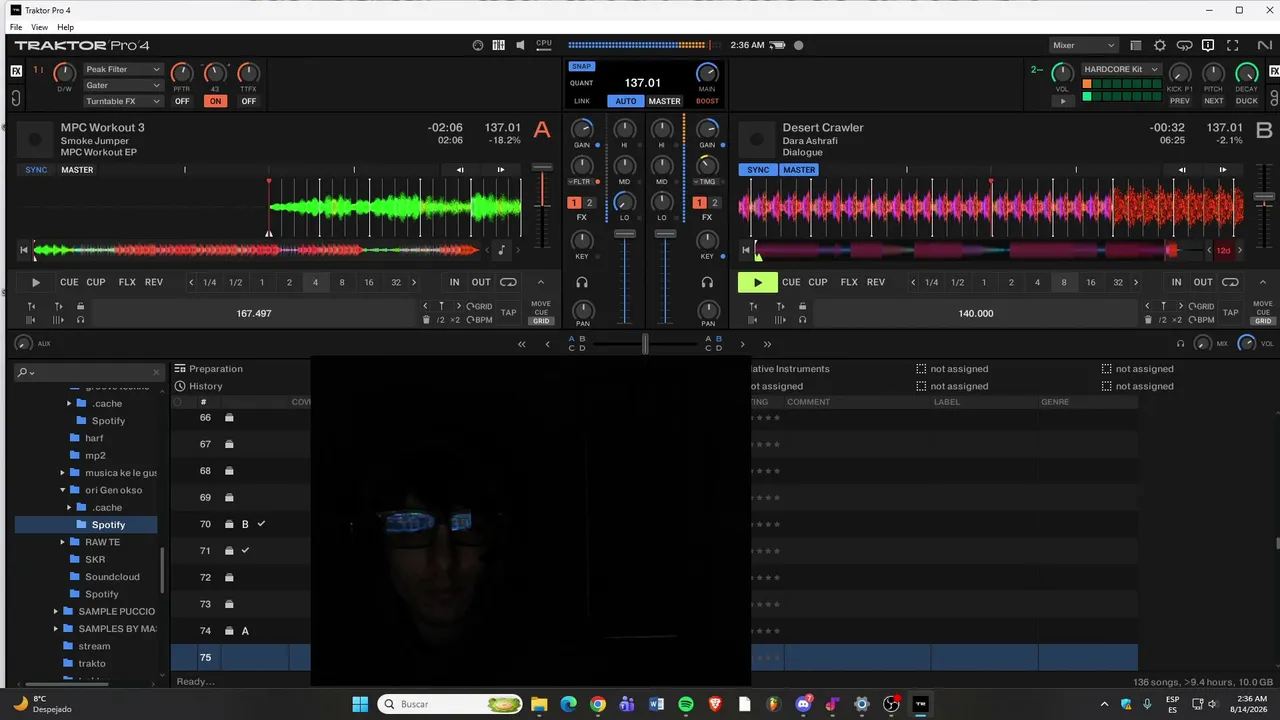Toggle Deck A active loop icon
This screenshot has height=720, width=1280.
coord(508,282)
